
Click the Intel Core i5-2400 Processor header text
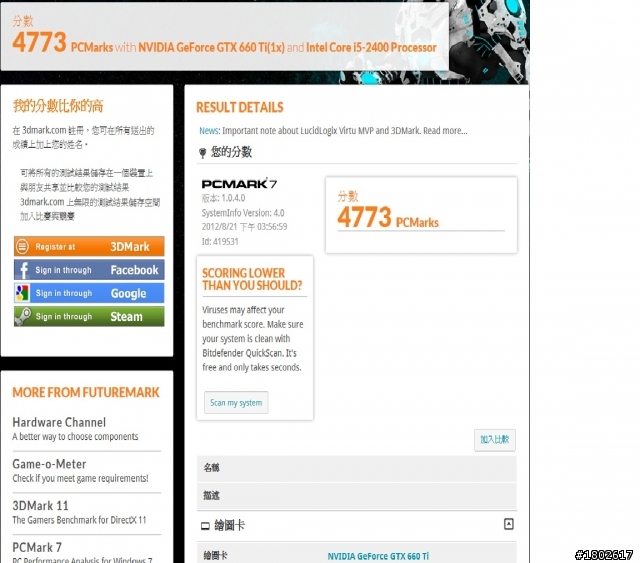tap(371, 48)
